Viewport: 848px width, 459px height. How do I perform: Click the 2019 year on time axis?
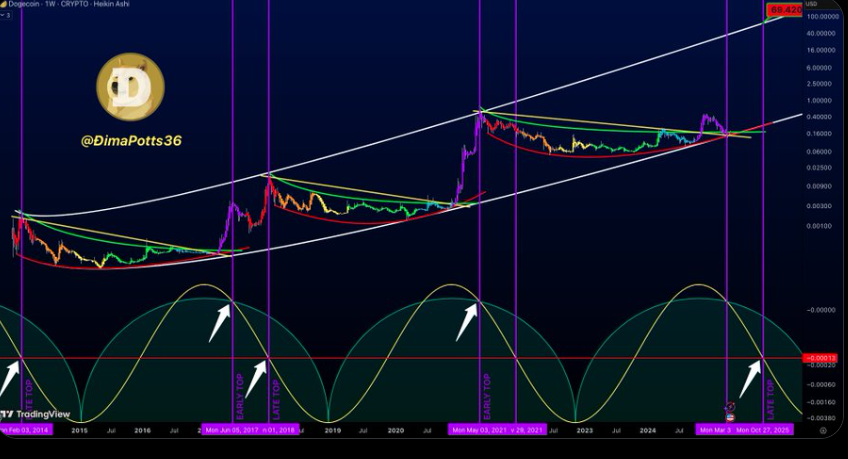tap(332, 430)
